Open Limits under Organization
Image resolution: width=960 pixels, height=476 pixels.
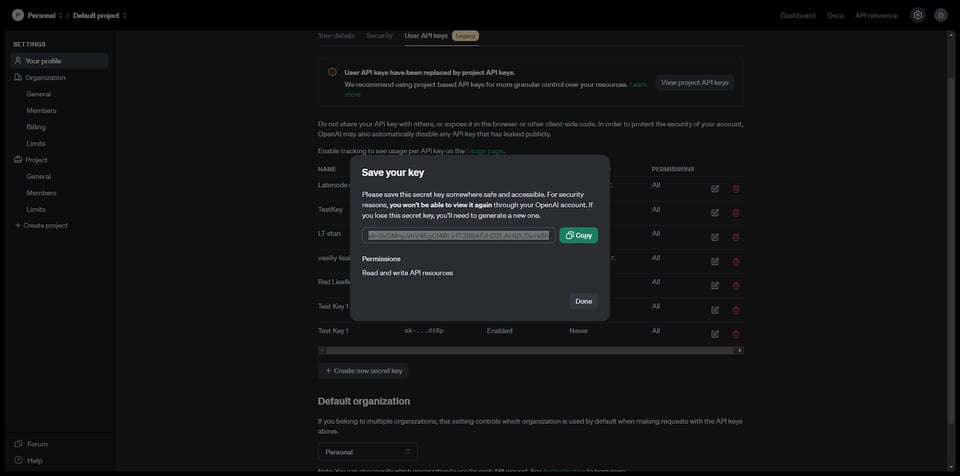pos(36,143)
